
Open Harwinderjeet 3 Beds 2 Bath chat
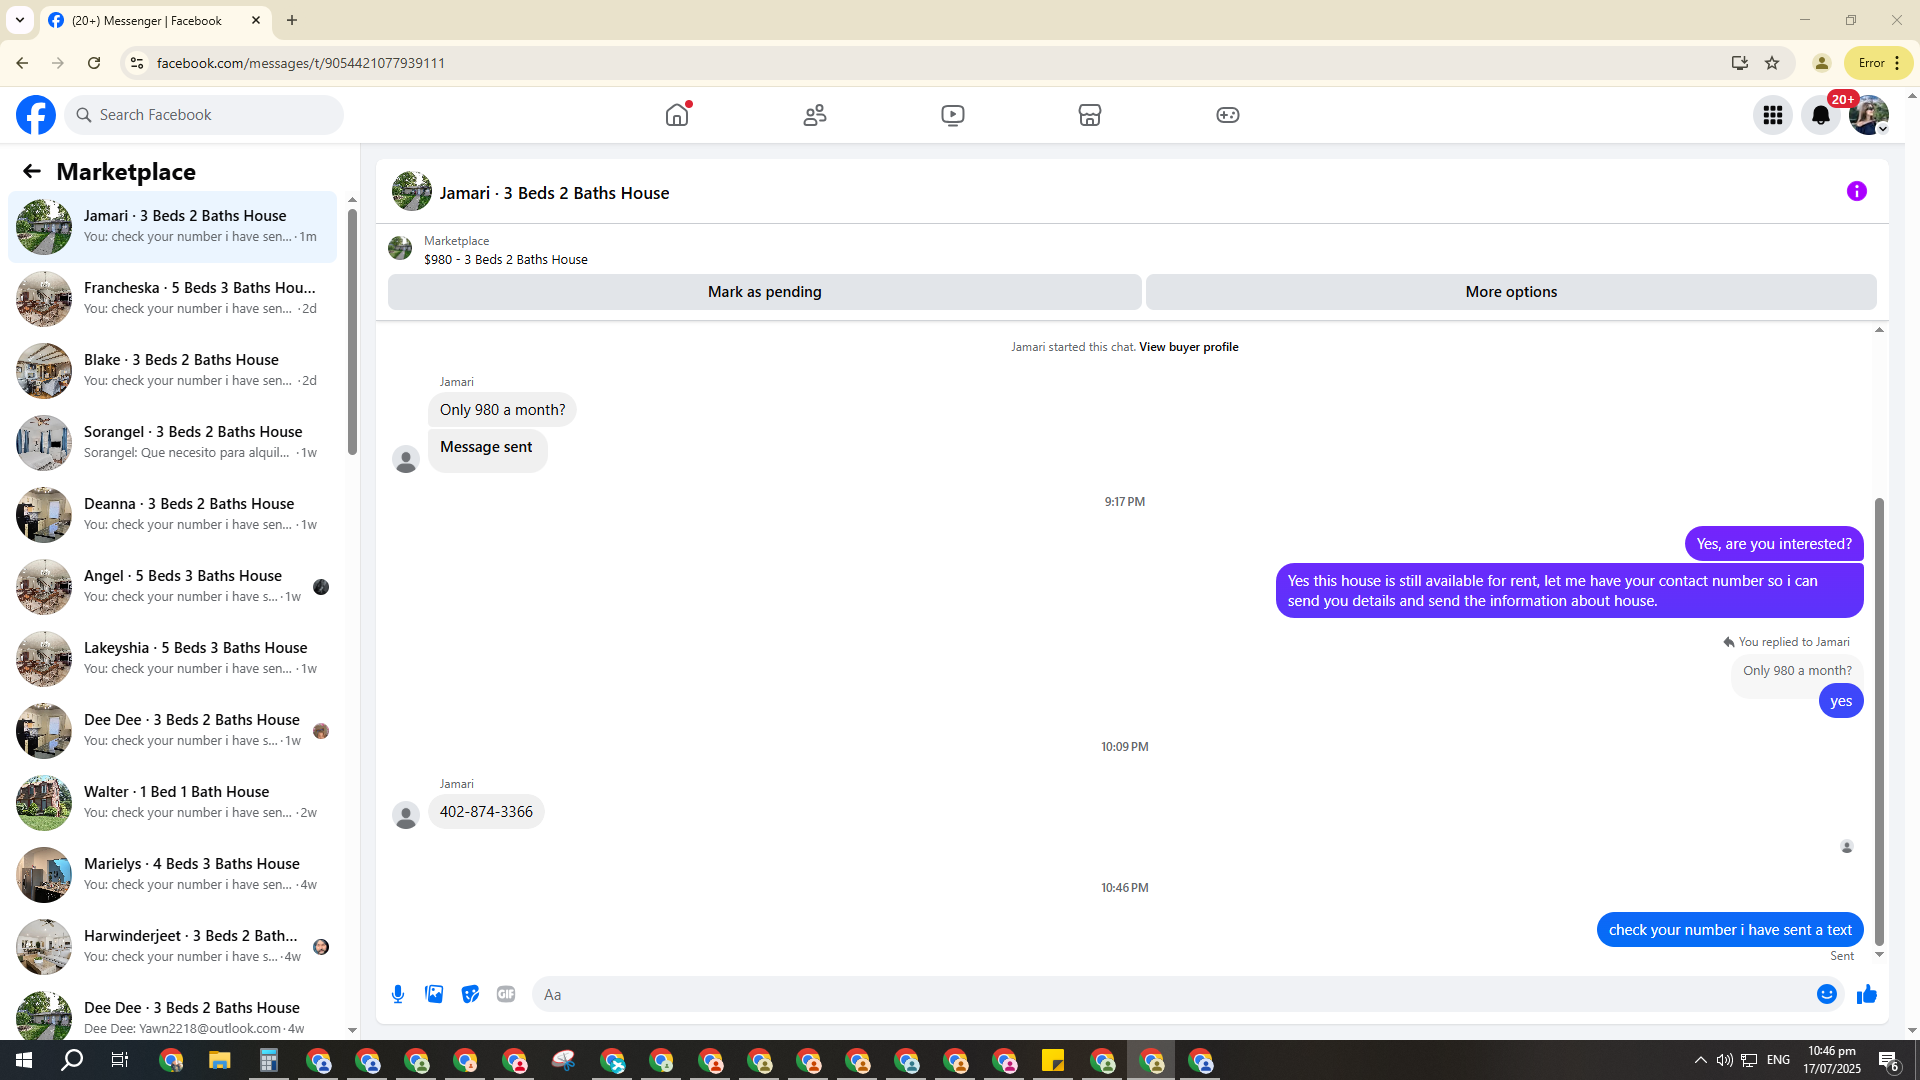click(172, 947)
